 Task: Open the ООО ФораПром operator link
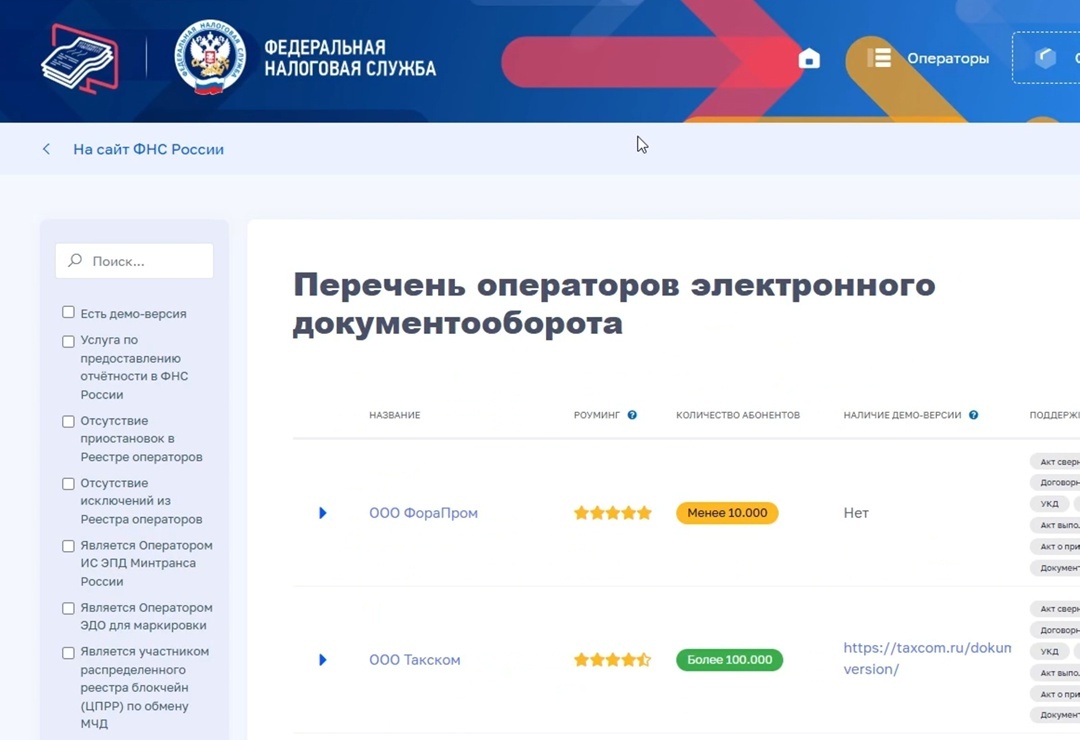[x=424, y=513]
